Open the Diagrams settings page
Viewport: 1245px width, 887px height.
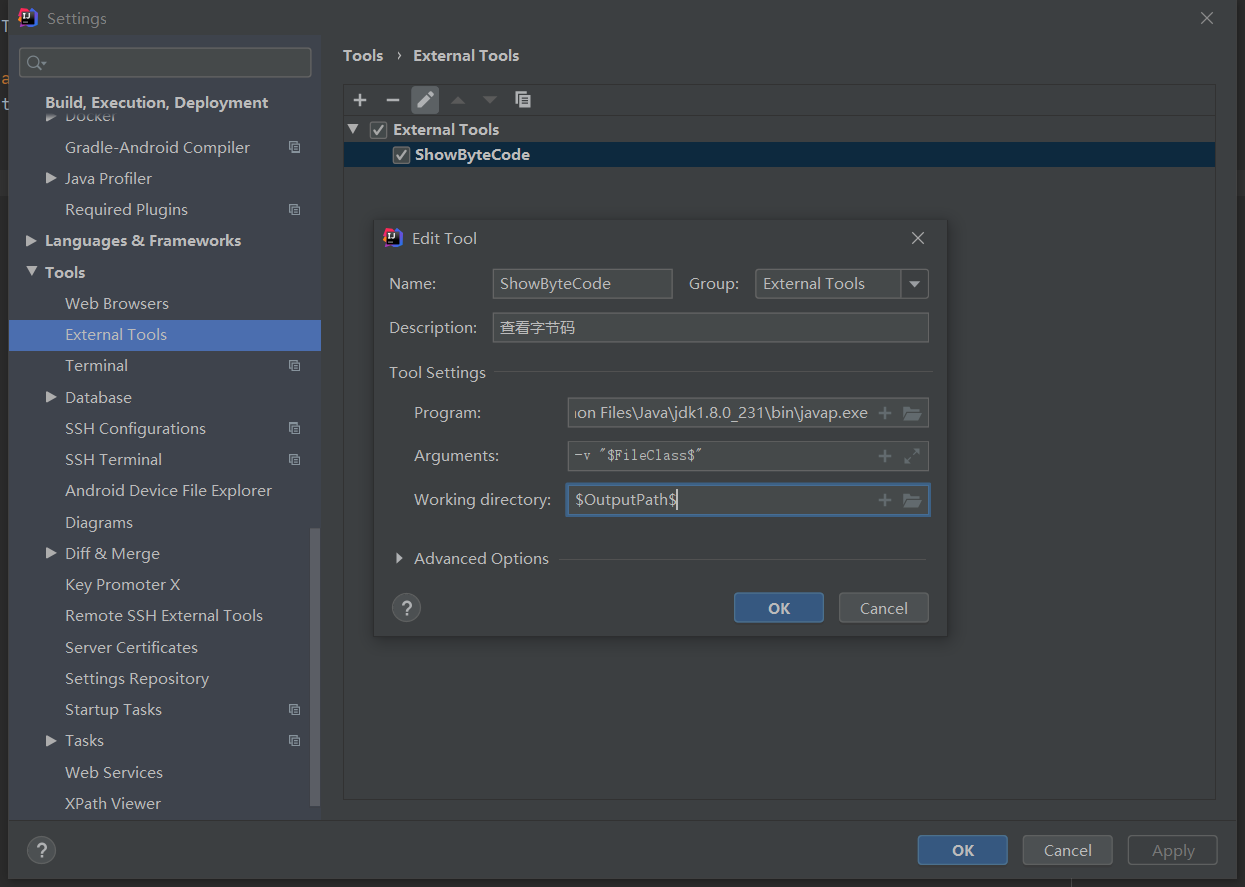[99, 523]
